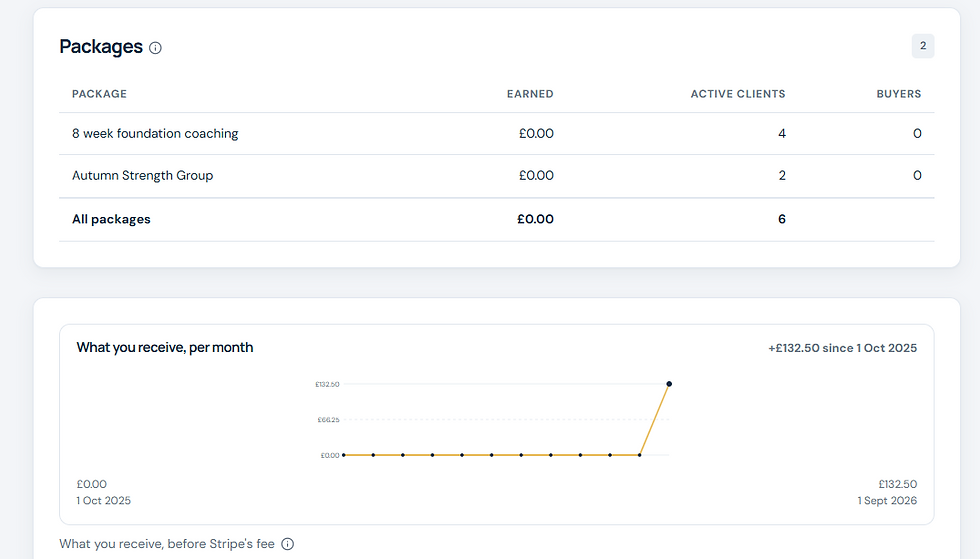Image resolution: width=980 pixels, height=559 pixels.
Task: Select the £66.25 y-axis label on the chart
Action: point(328,420)
